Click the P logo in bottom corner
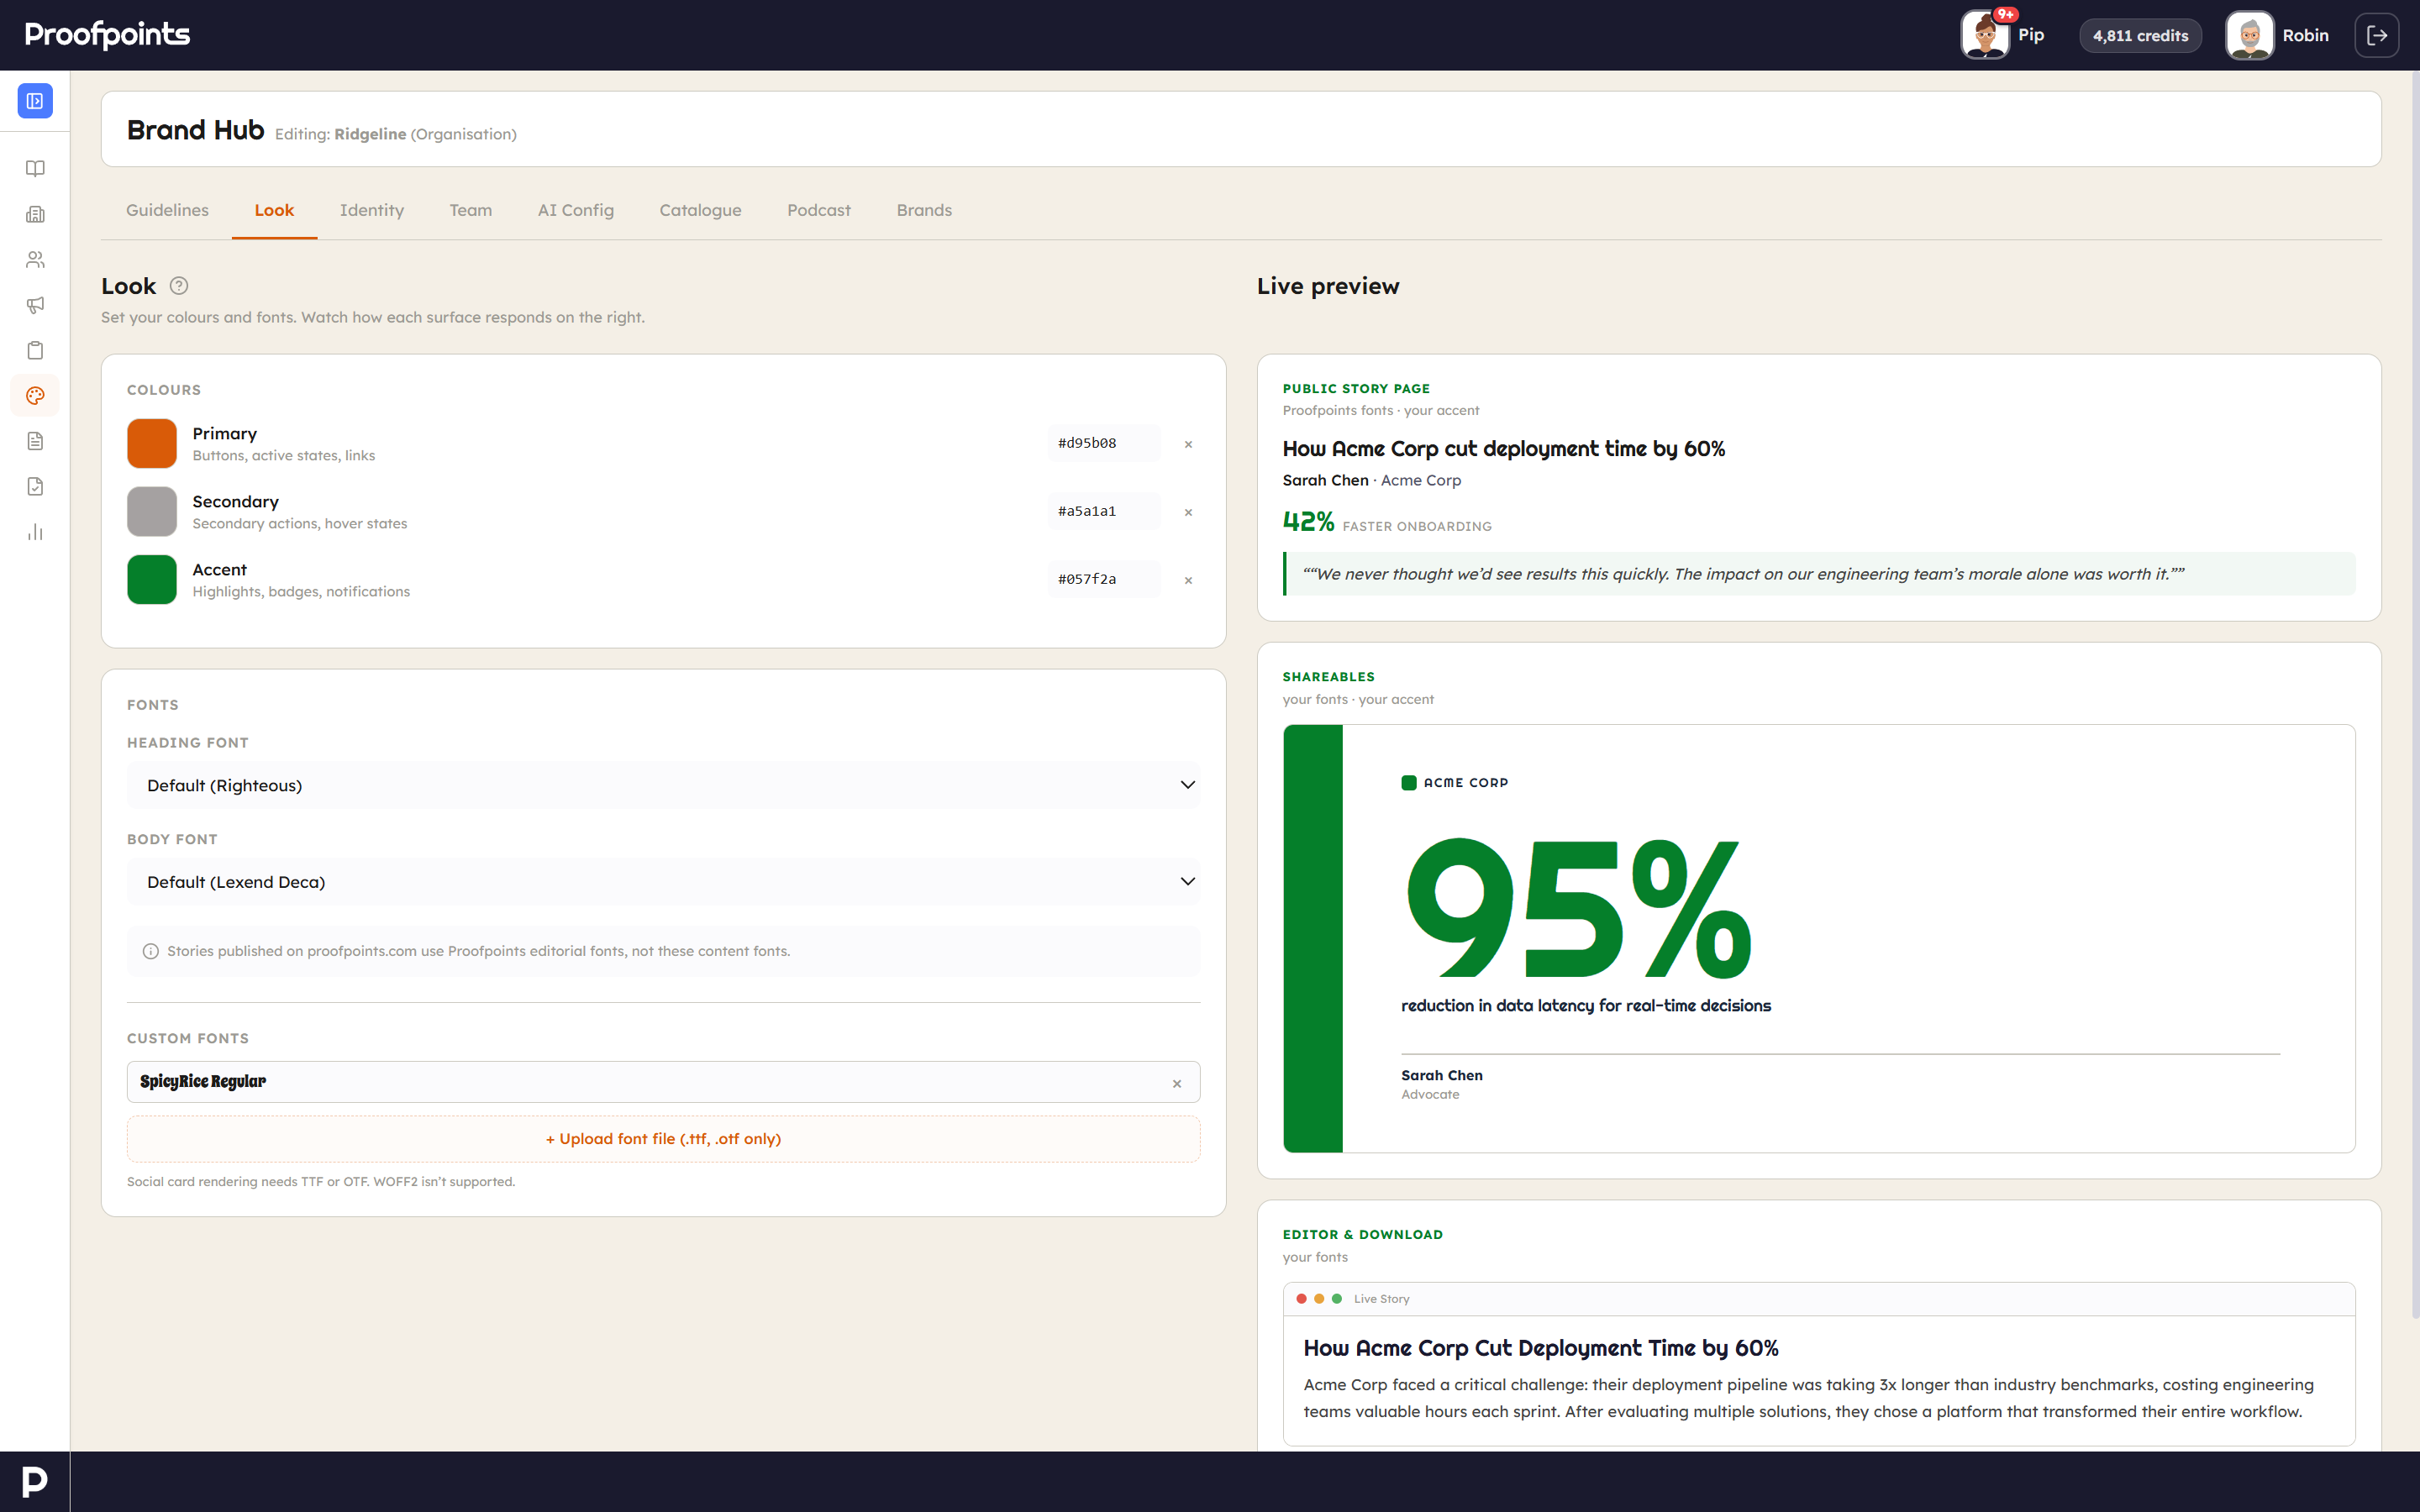This screenshot has height=1512, width=2420. point(35,1481)
